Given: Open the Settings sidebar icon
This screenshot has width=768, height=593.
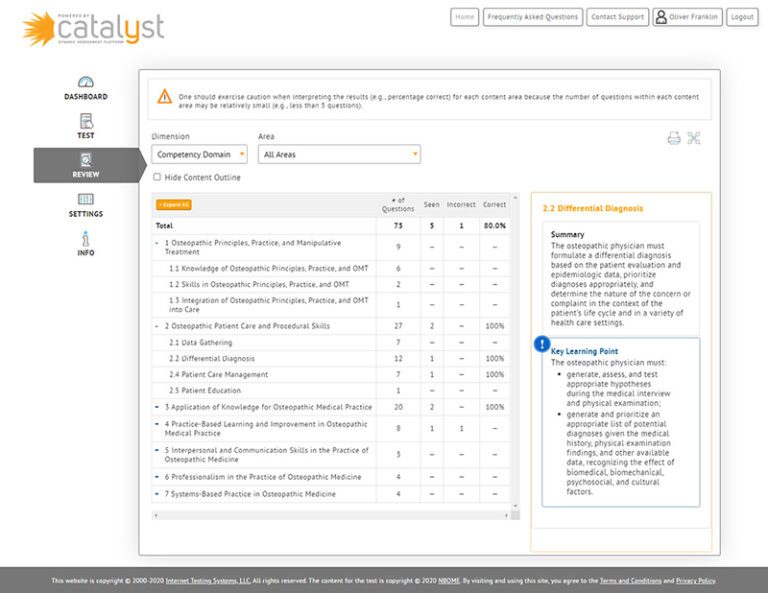Looking at the screenshot, I should pyautogui.click(x=86, y=205).
